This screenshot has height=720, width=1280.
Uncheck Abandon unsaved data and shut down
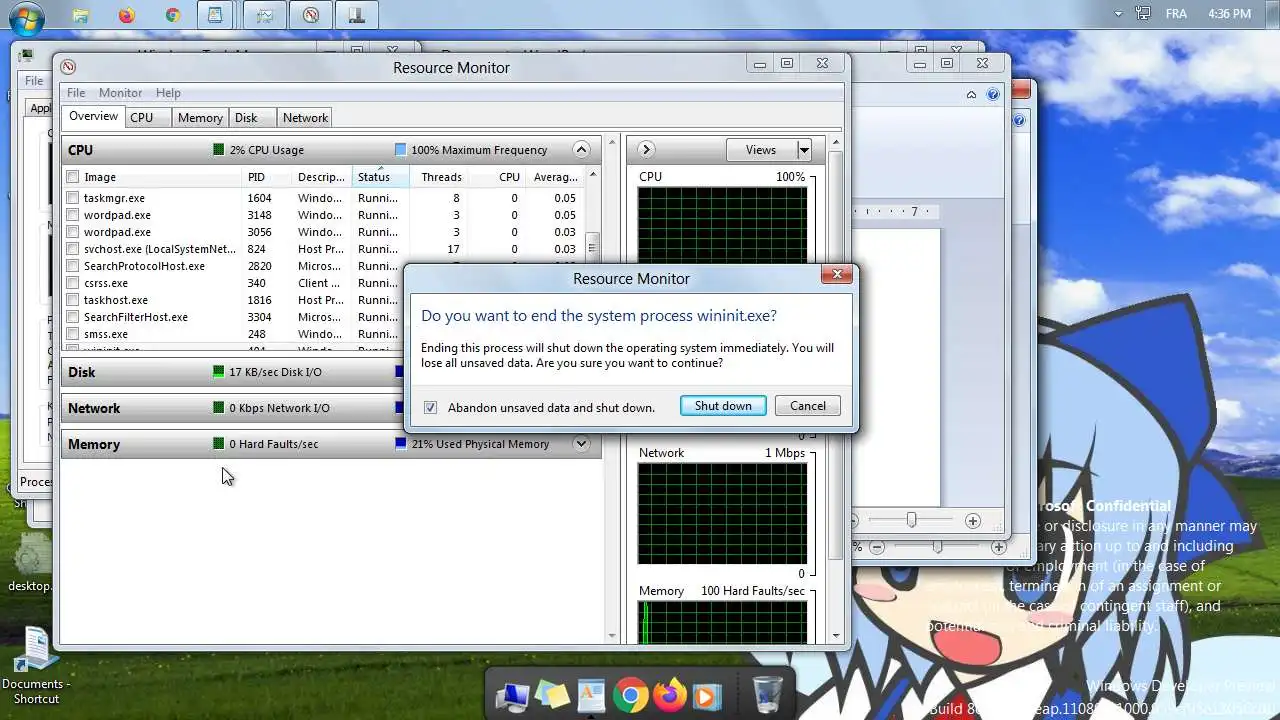pos(430,407)
